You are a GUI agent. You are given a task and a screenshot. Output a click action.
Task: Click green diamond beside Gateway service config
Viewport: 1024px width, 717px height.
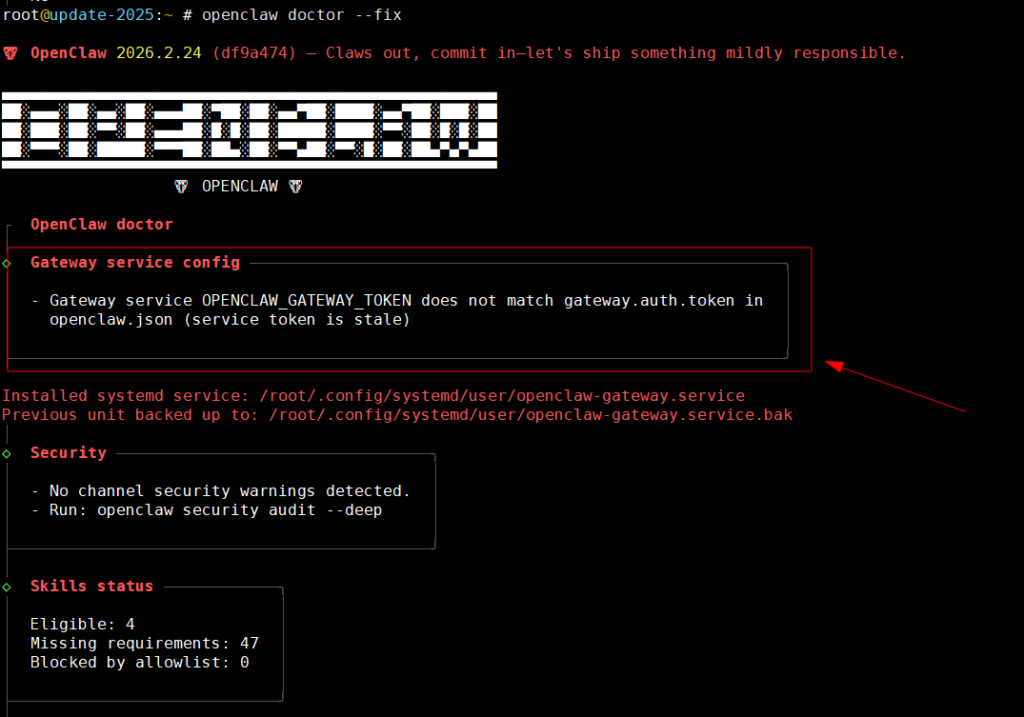7,263
